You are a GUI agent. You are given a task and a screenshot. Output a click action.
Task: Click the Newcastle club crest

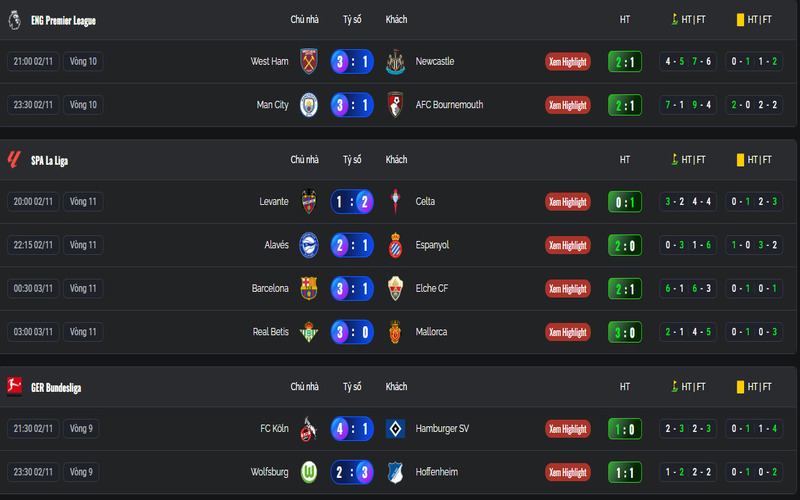pos(396,61)
